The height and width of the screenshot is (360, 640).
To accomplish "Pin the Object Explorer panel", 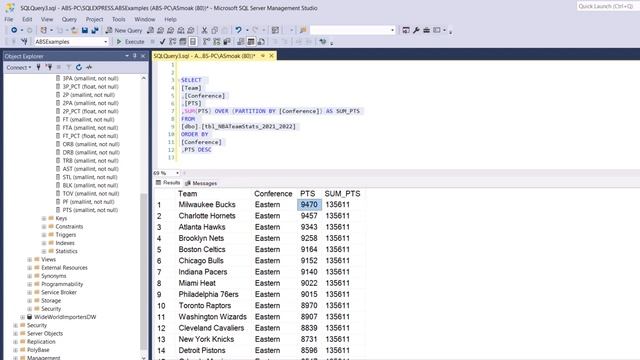I will [135, 56].
